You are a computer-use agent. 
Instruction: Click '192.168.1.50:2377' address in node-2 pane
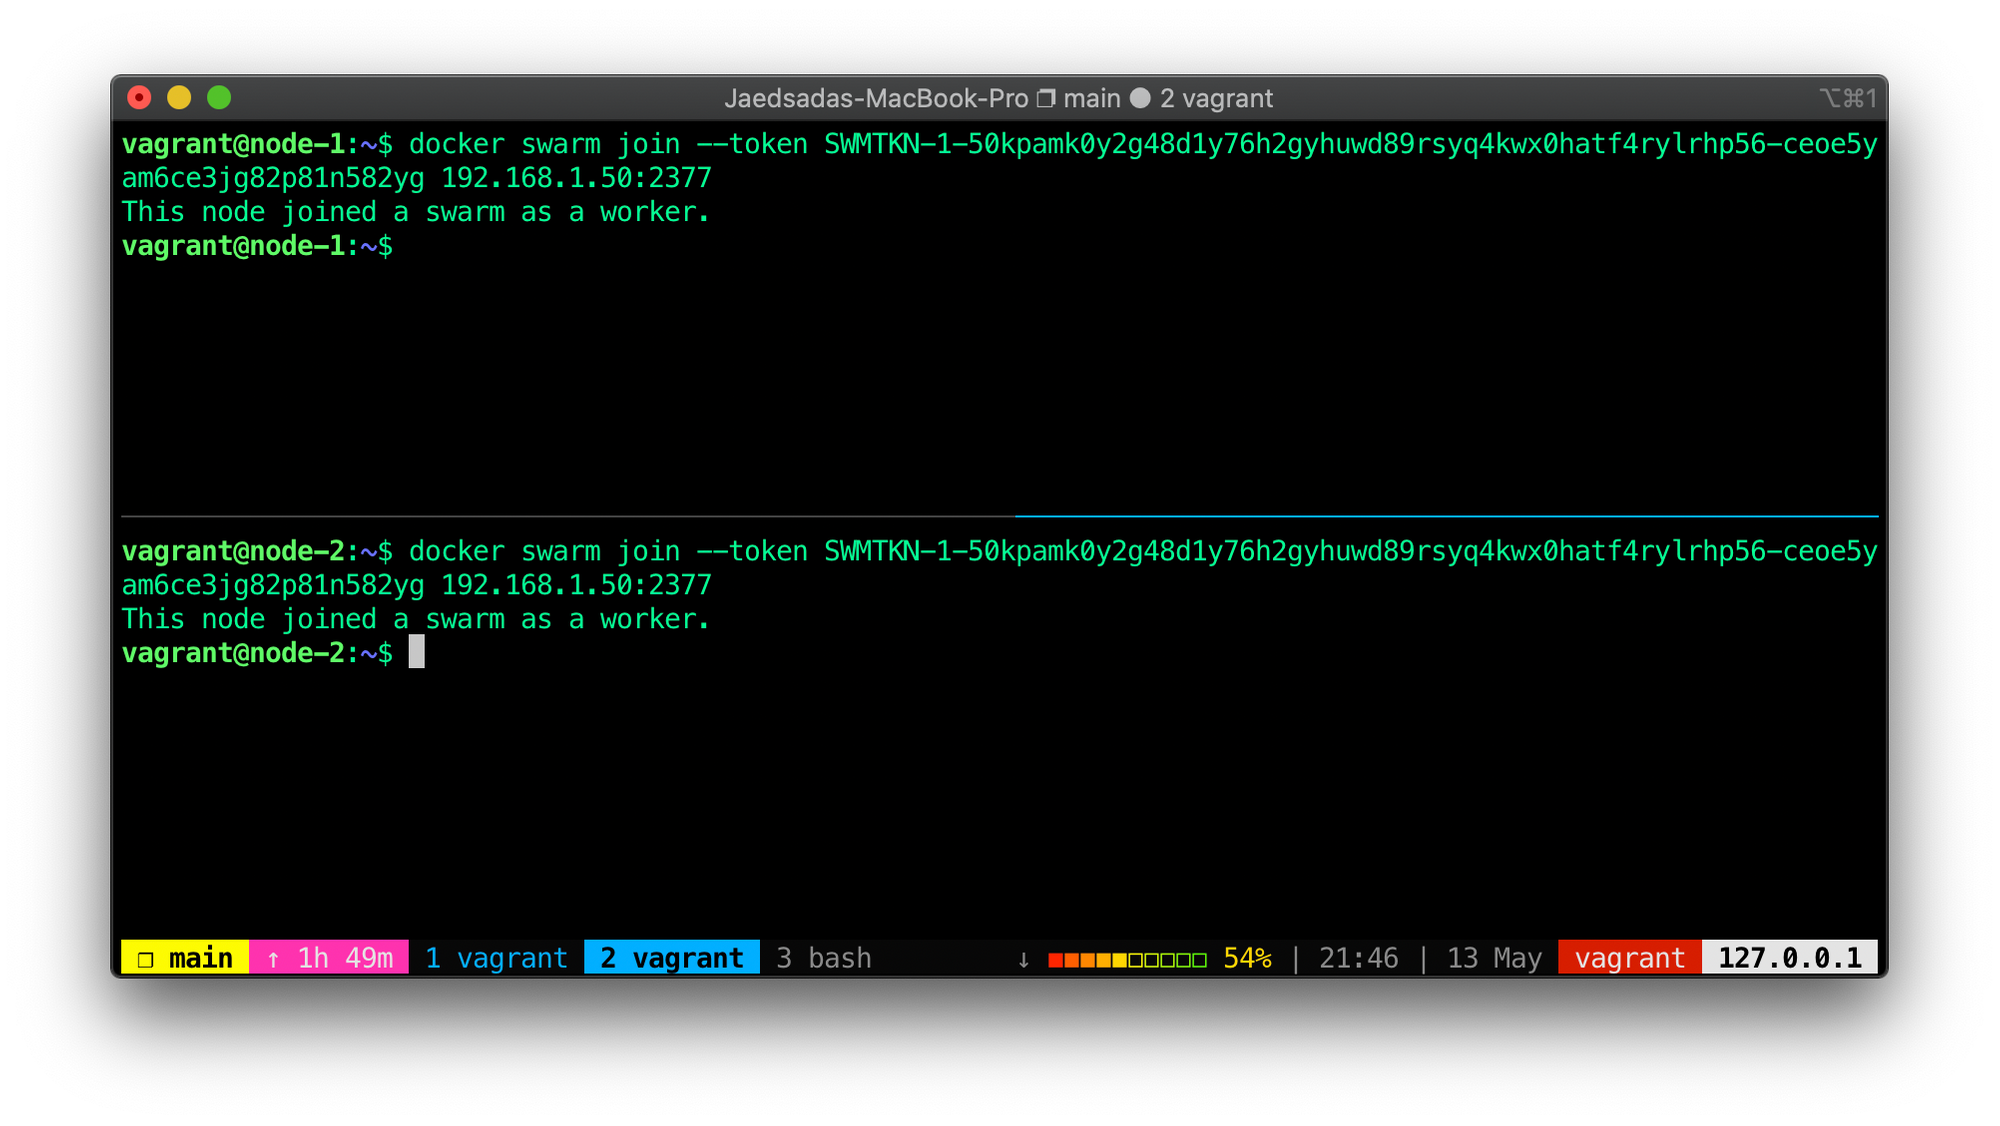[576, 585]
